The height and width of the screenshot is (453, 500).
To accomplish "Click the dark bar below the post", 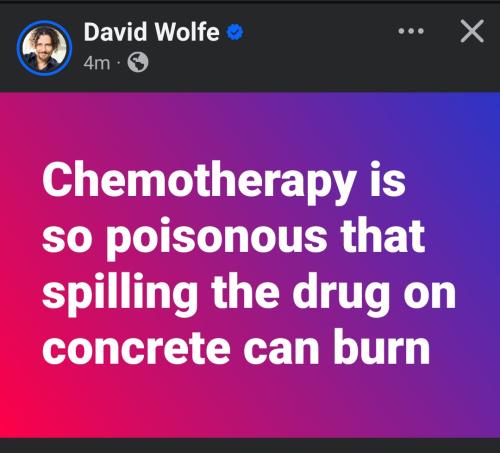I will (250, 446).
